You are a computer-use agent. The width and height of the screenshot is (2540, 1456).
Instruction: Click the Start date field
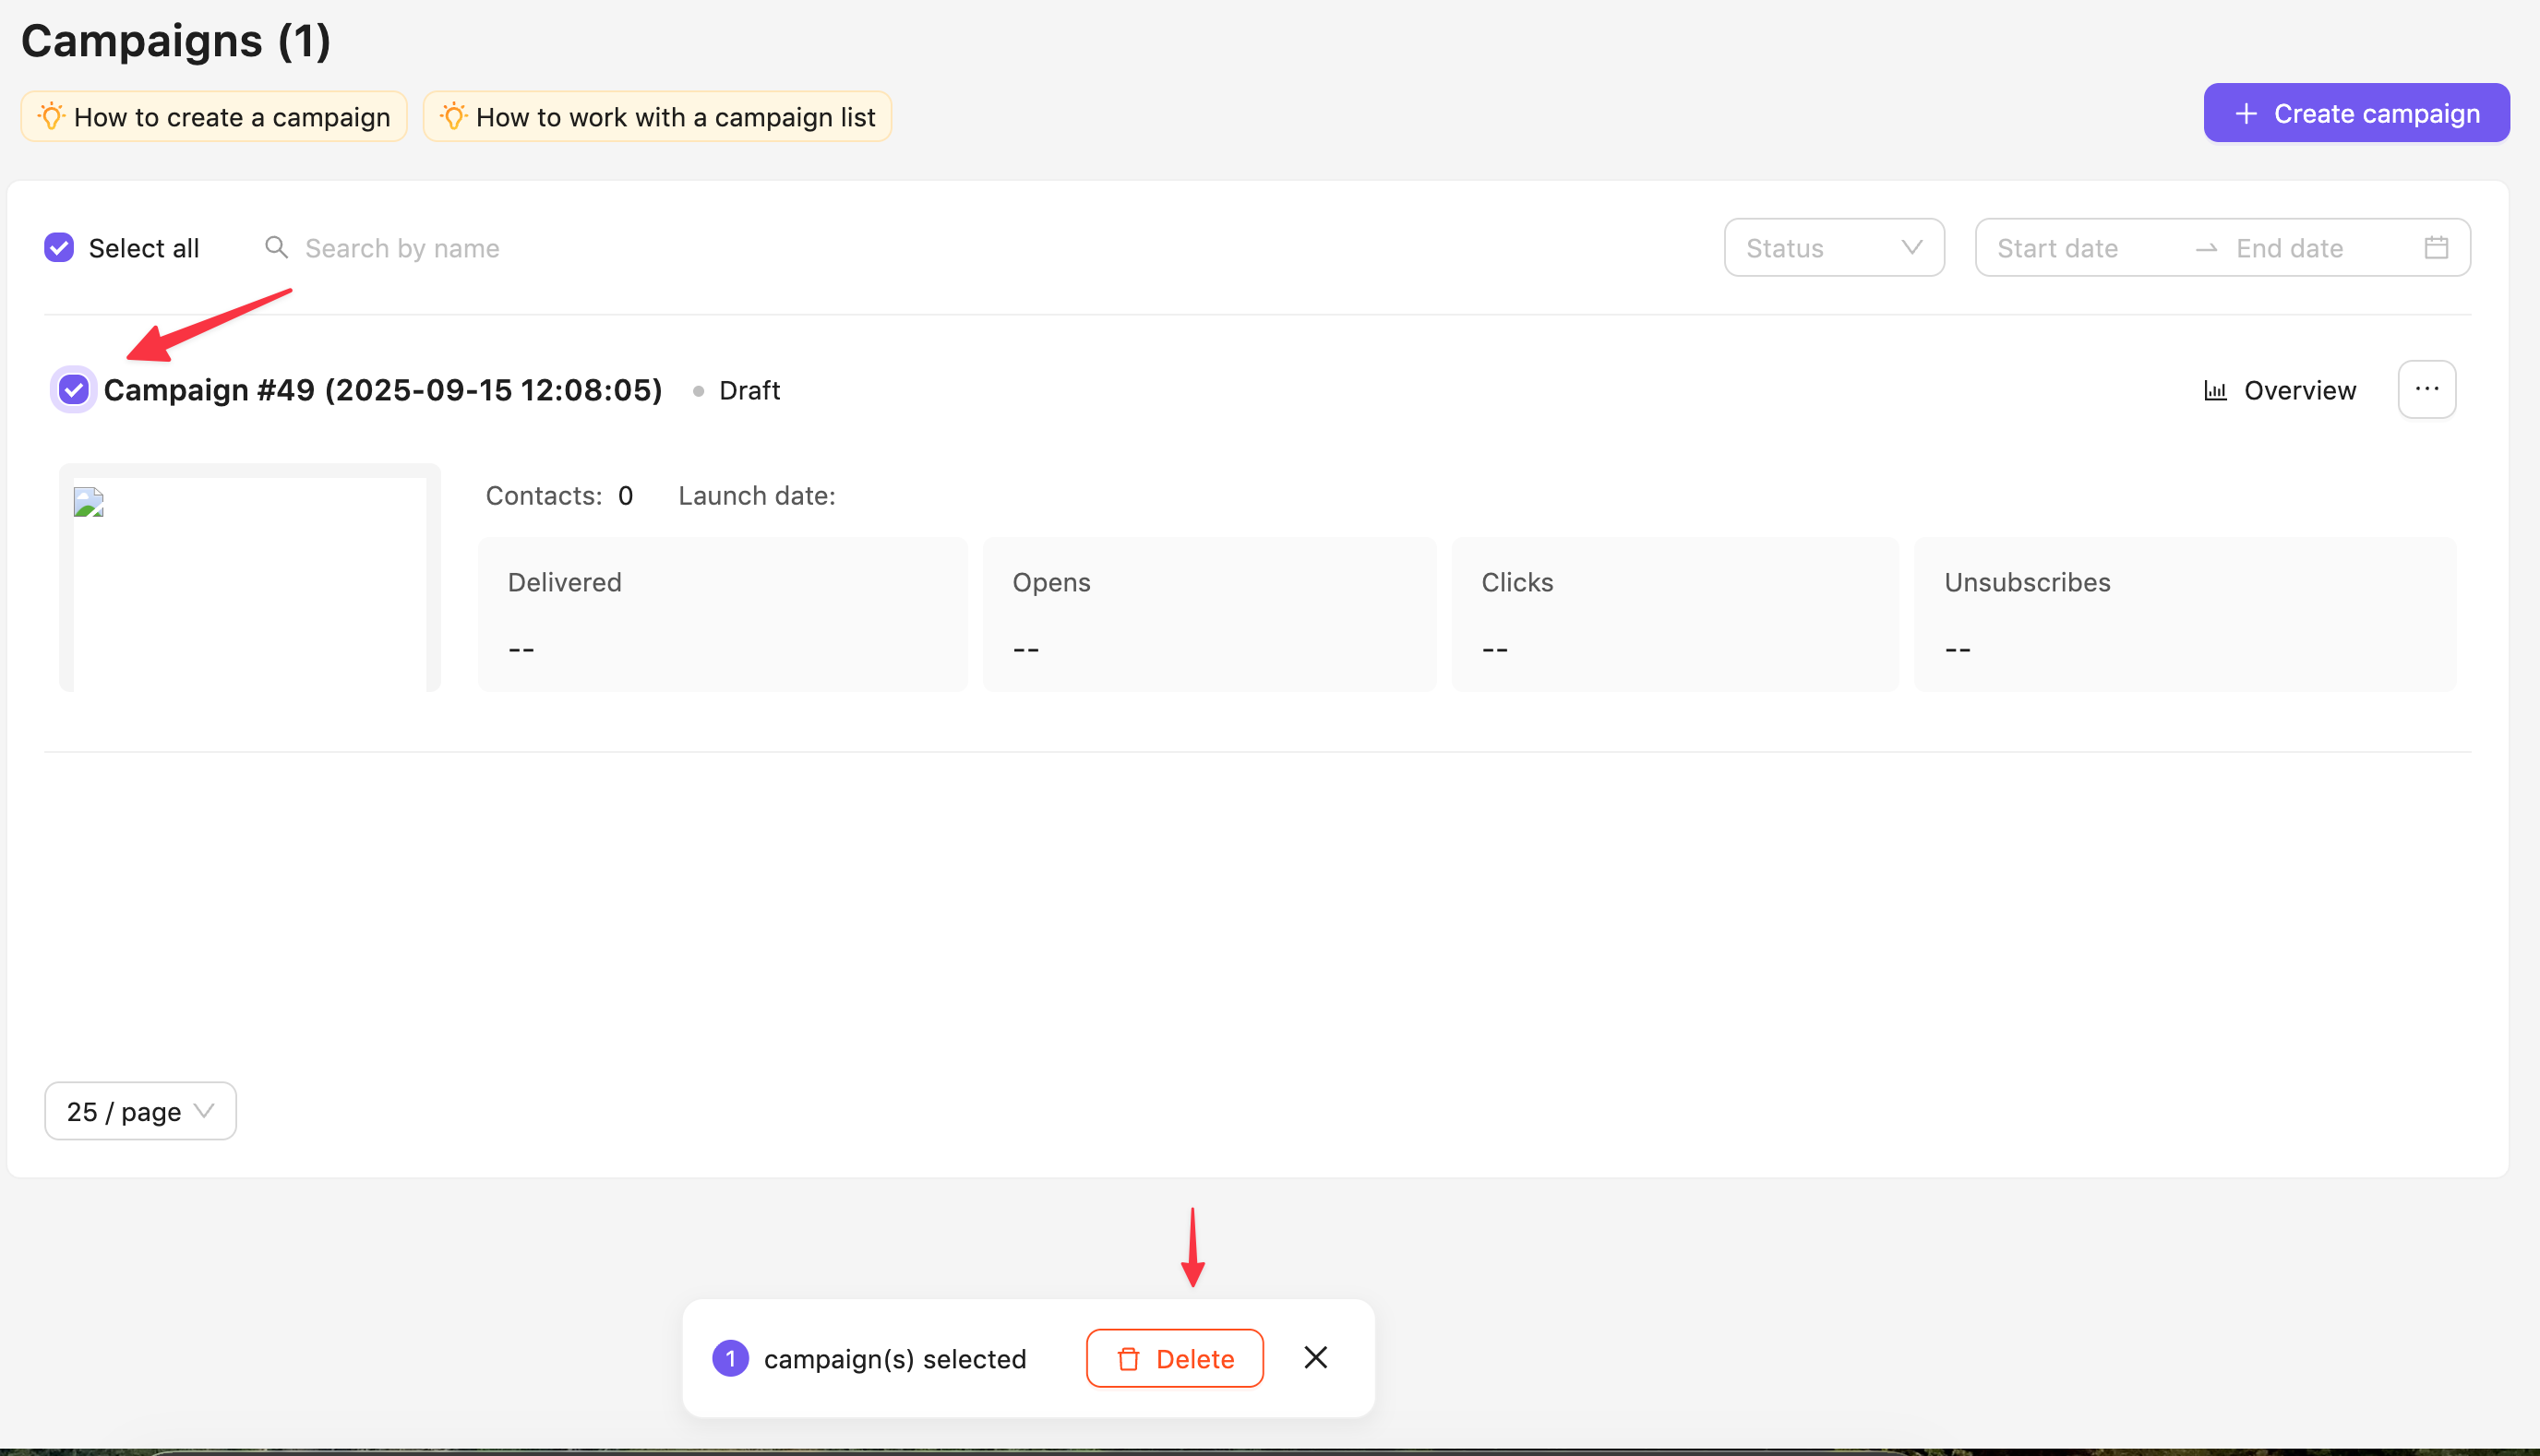[x=2058, y=248]
